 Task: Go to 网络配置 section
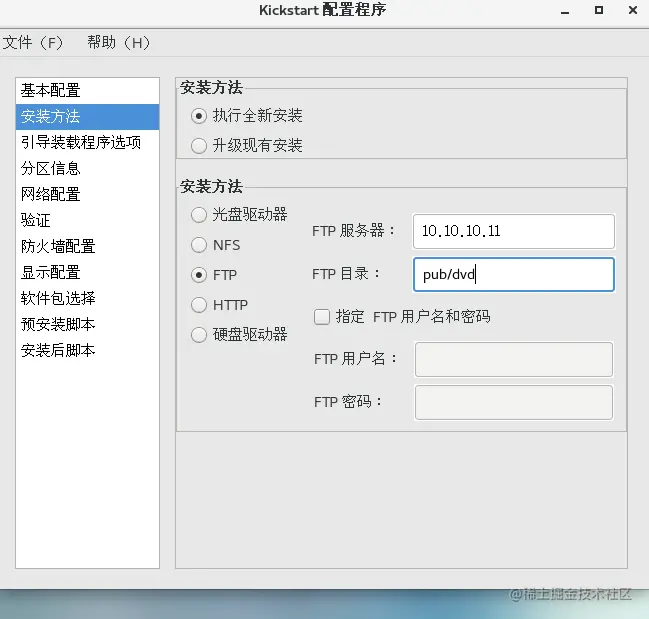(x=87, y=194)
